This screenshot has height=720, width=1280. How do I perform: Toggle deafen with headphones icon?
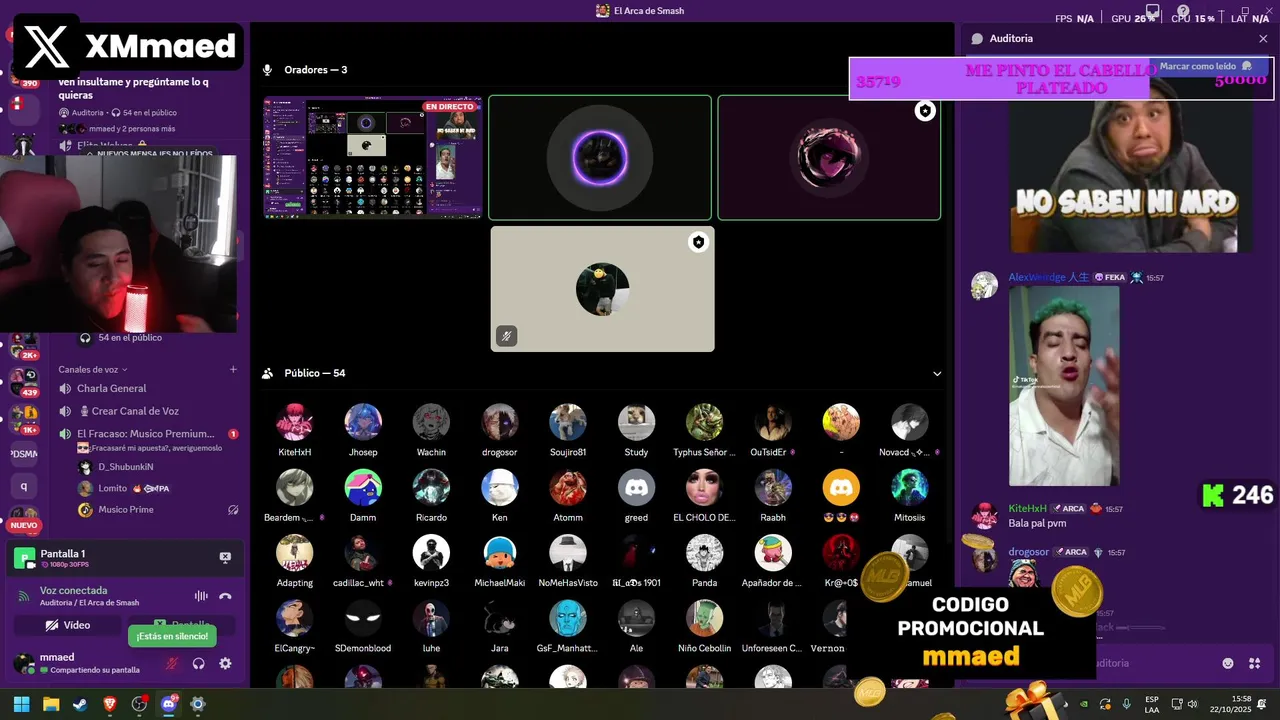pos(199,663)
